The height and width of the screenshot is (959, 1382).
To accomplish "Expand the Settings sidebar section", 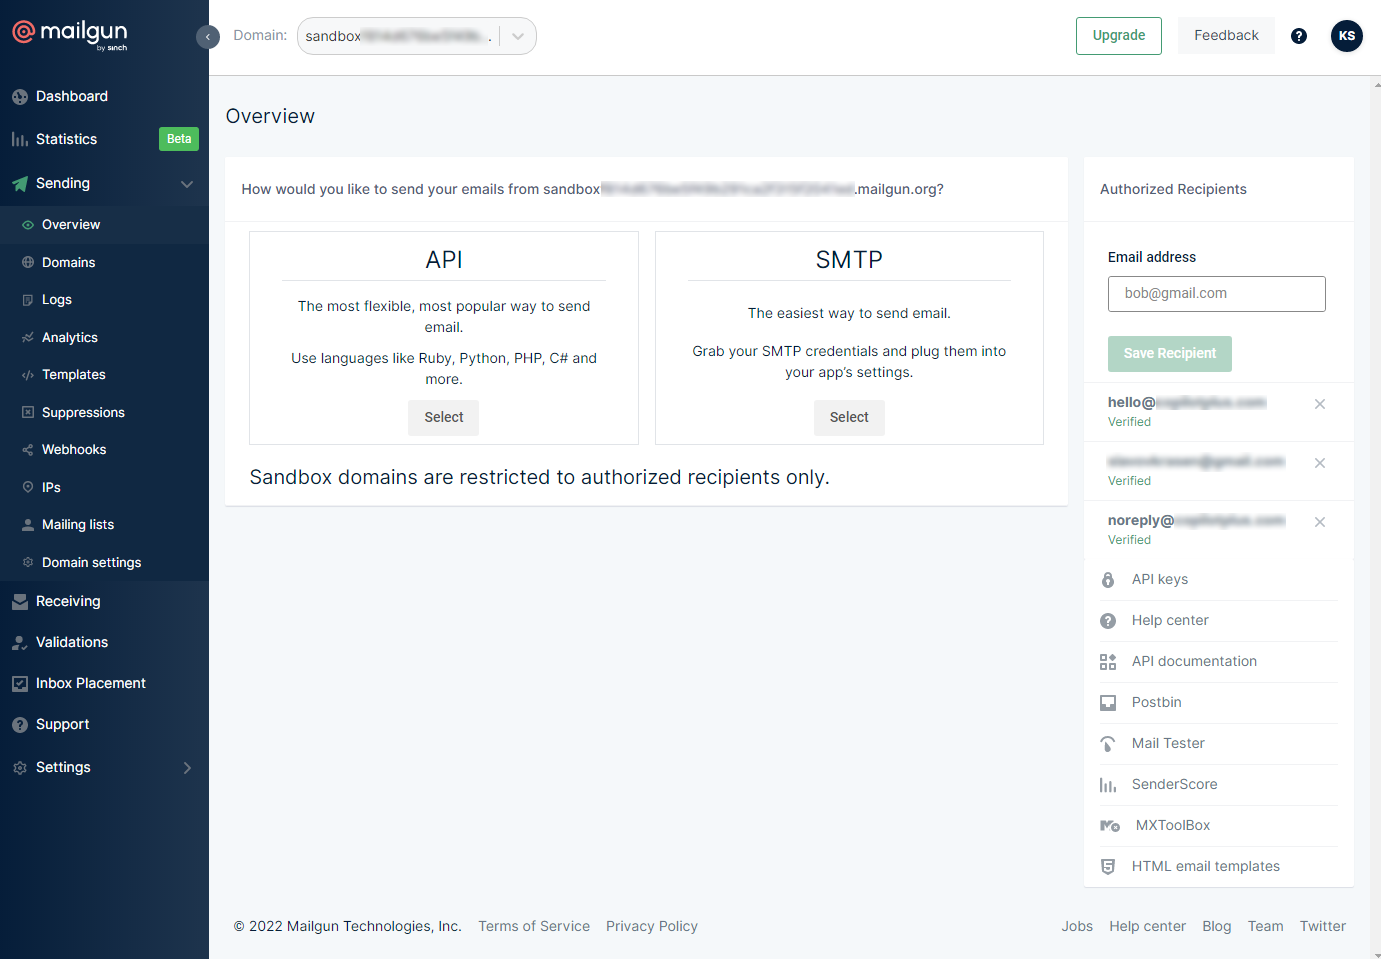I will pos(186,768).
